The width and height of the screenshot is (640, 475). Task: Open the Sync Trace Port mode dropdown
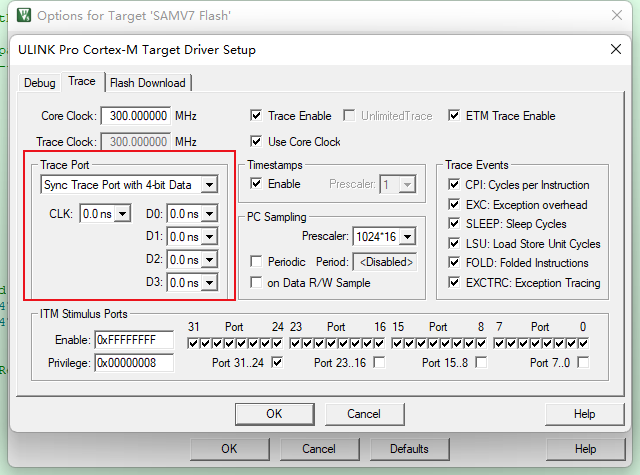[208, 185]
